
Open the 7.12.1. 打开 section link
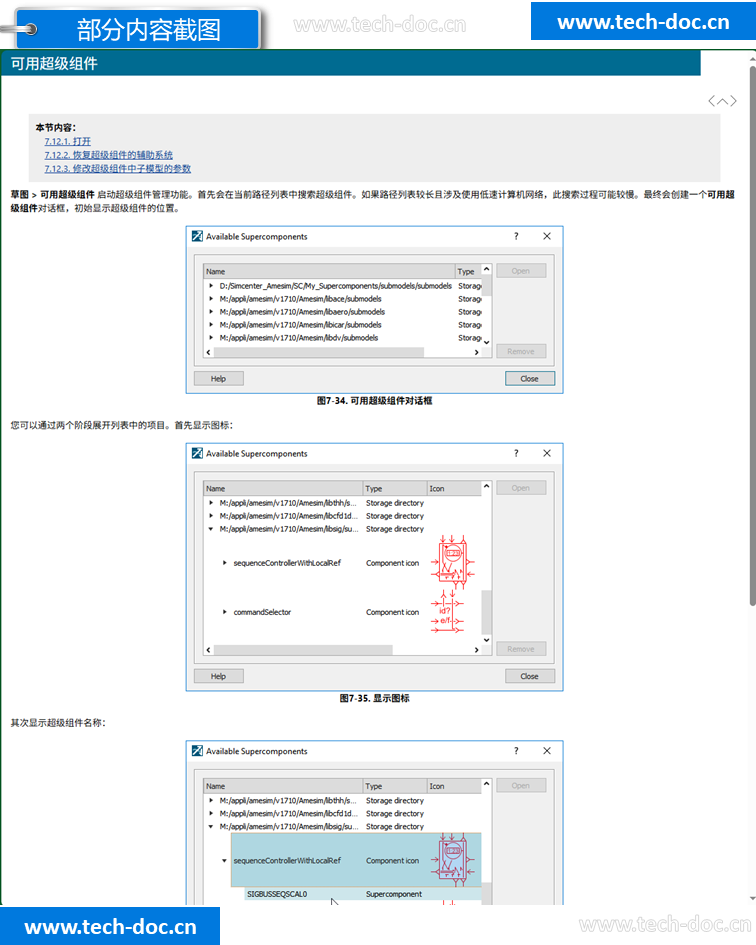tap(68, 141)
